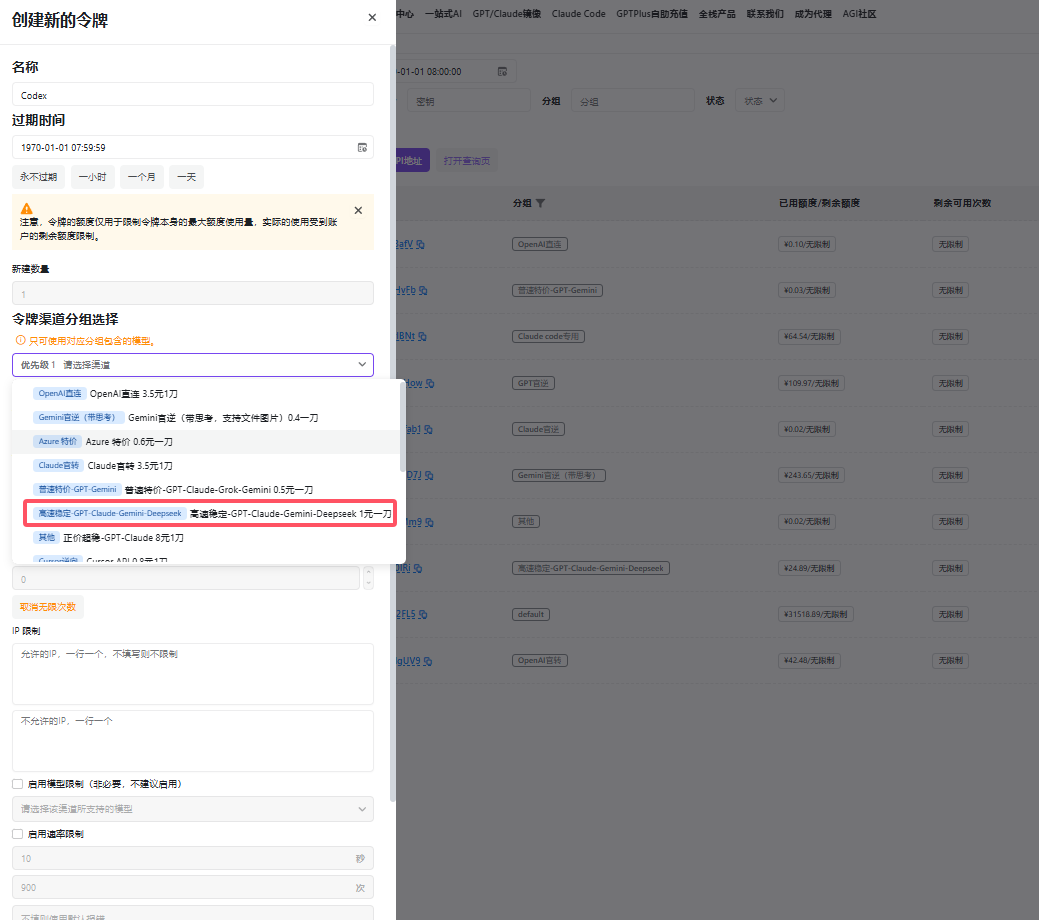Screen dimensions: 1039x920
Task: Copy the key ending in How
Action: pos(429,383)
